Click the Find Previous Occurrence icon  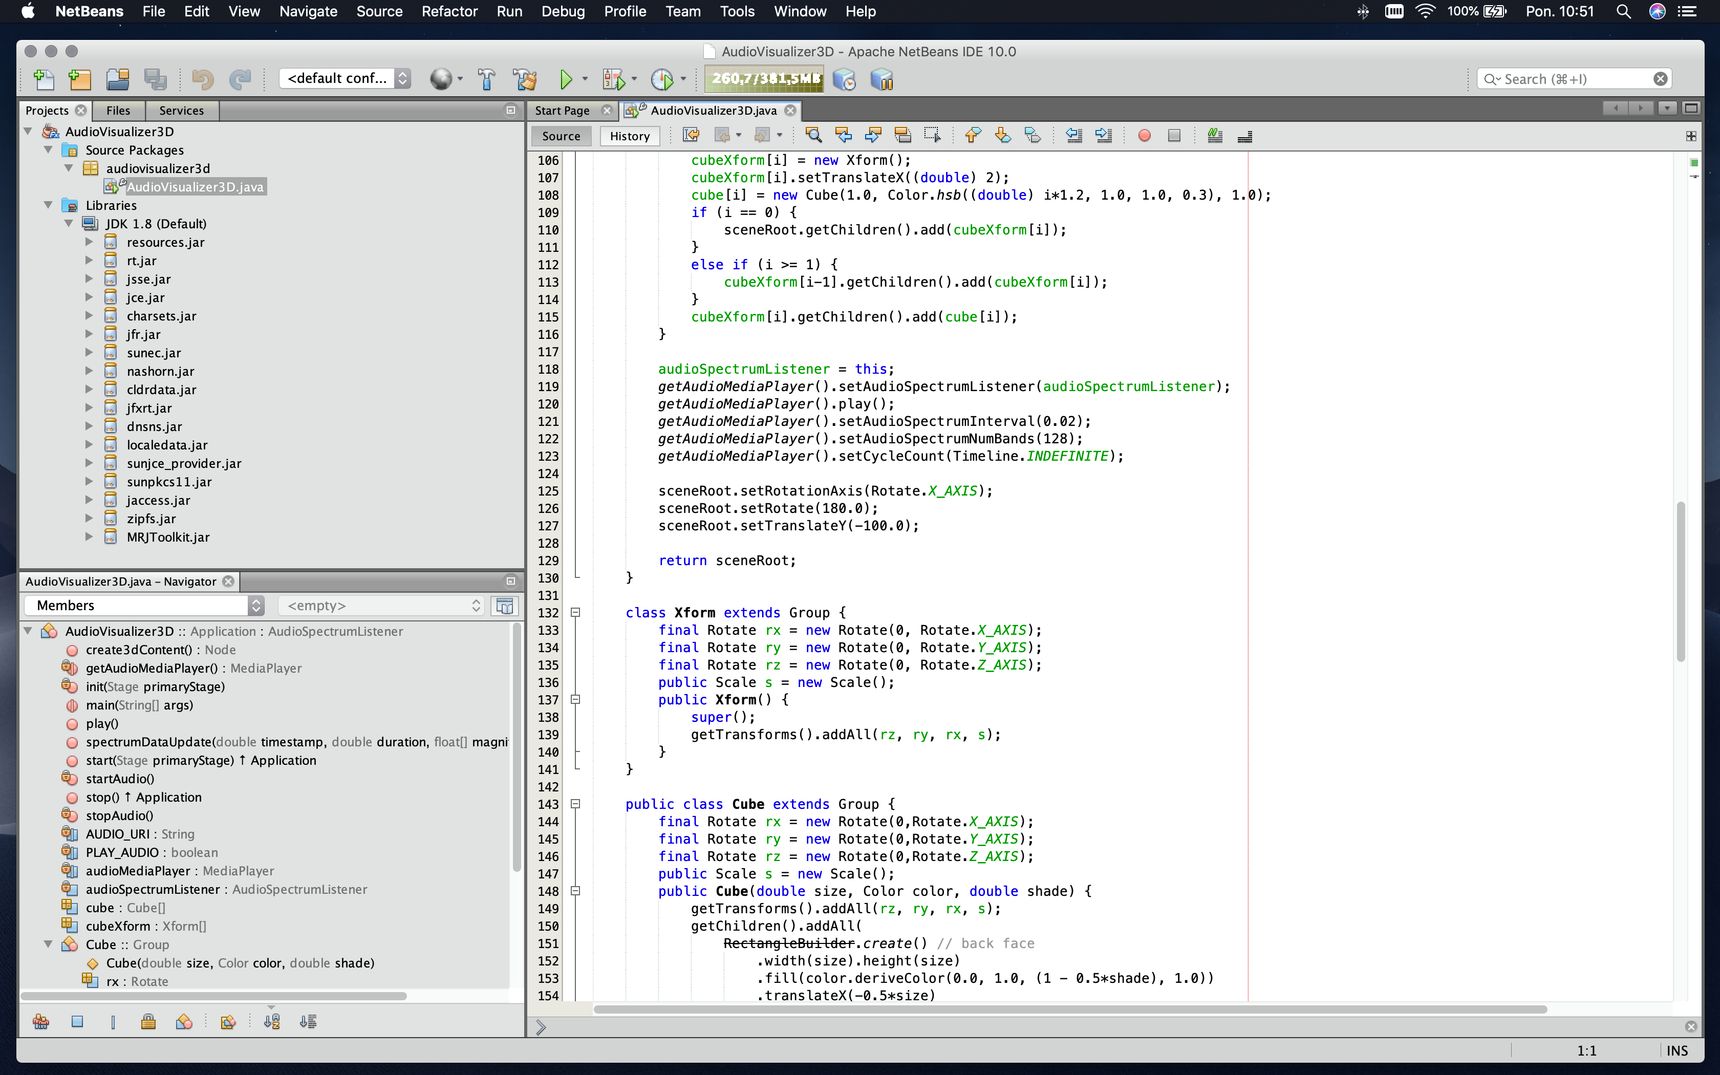pos(843,135)
